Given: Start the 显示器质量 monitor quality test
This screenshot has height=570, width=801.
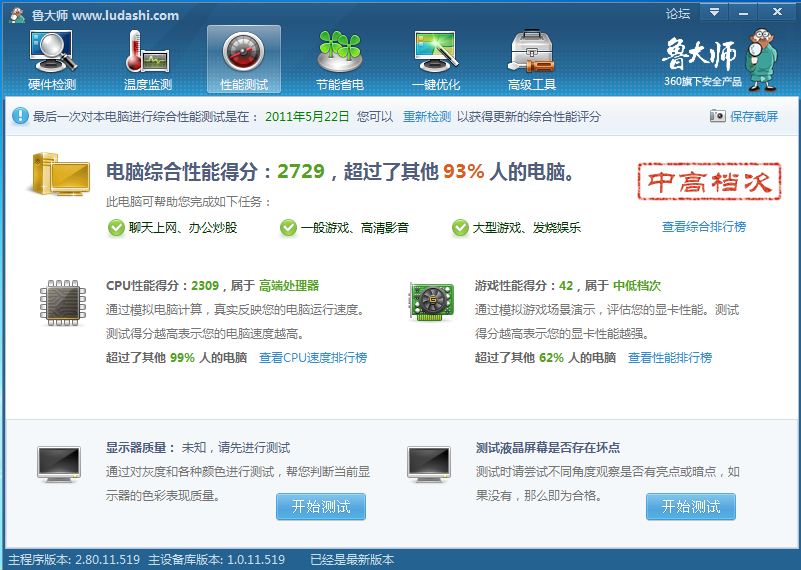Looking at the screenshot, I should point(321,507).
